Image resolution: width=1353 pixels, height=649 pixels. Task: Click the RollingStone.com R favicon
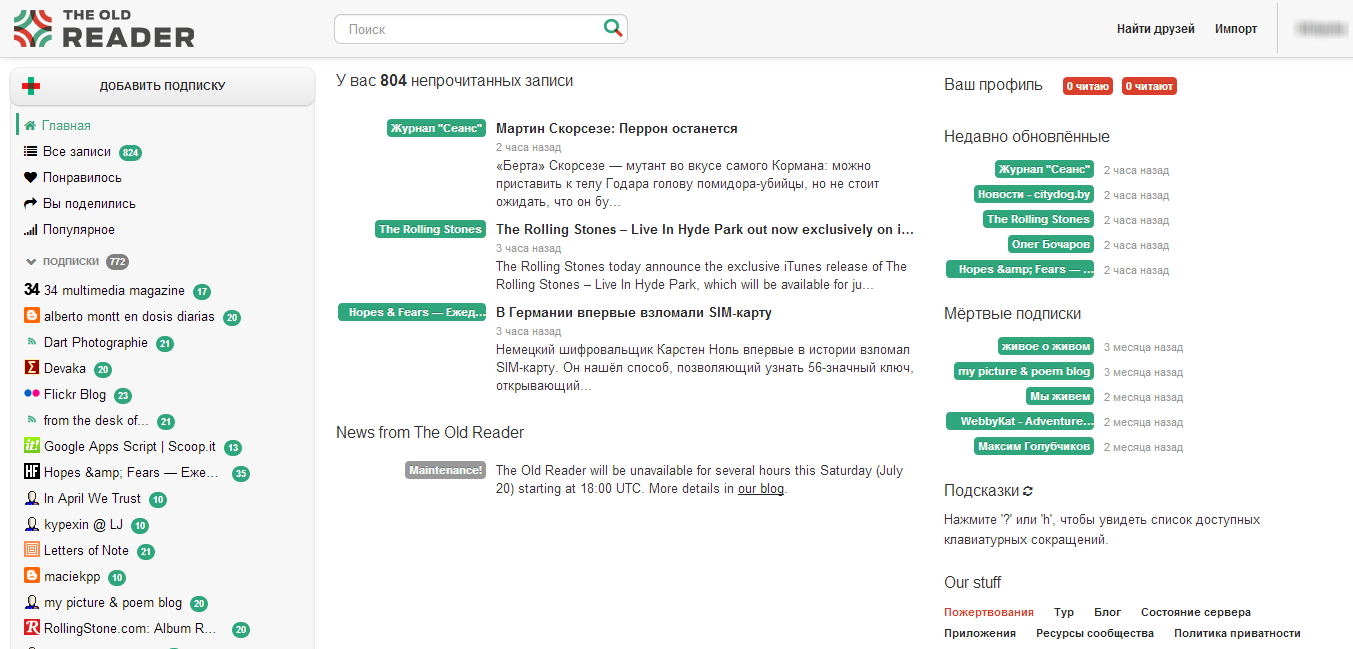(32, 628)
